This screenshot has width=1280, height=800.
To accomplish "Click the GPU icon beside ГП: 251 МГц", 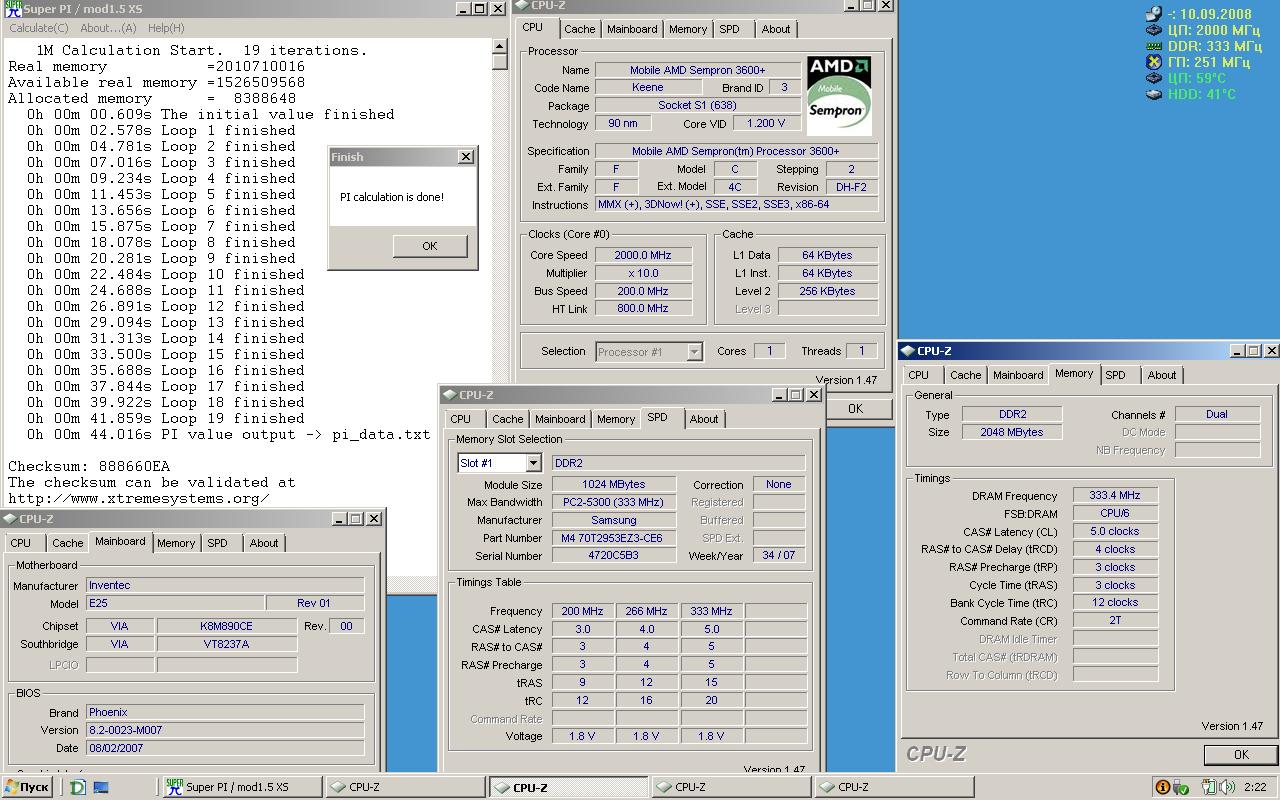I will [1154, 62].
